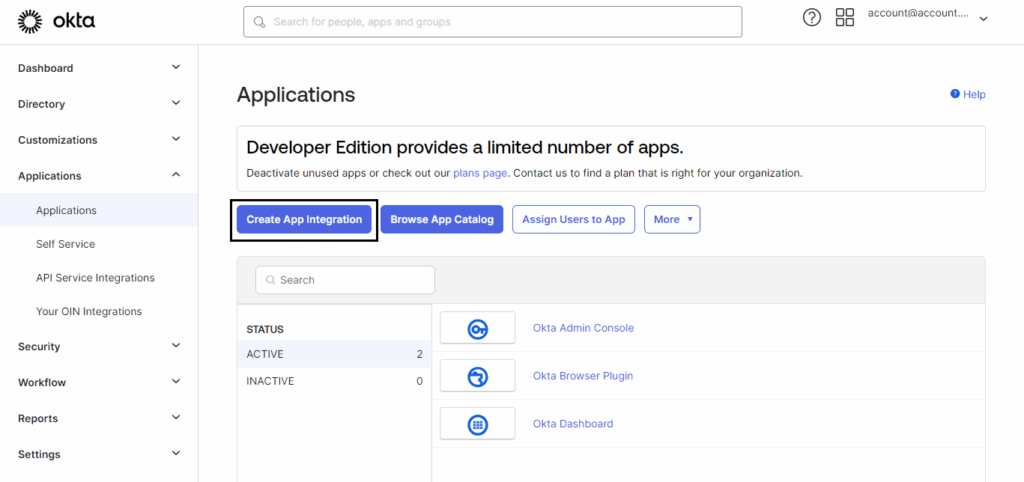
Task: Click the applications list Search field
Action: point(345,280)
